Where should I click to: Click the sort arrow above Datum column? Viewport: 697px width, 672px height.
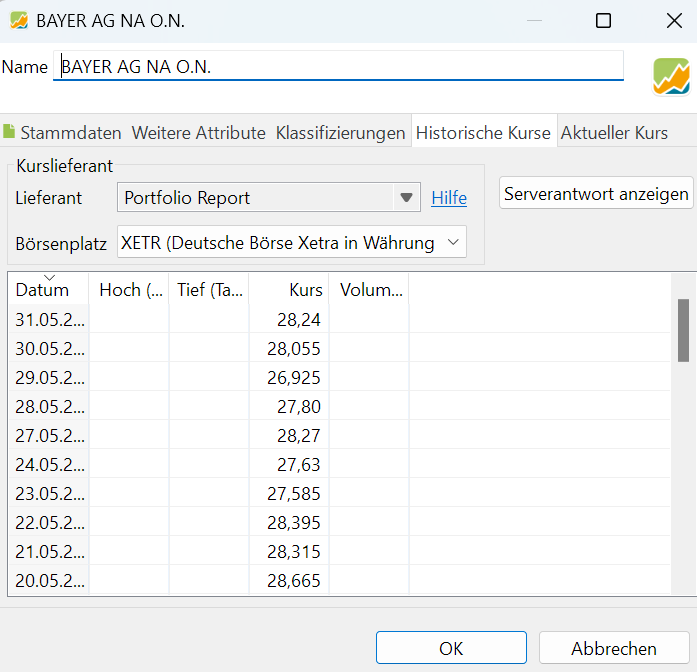point(49,278)
